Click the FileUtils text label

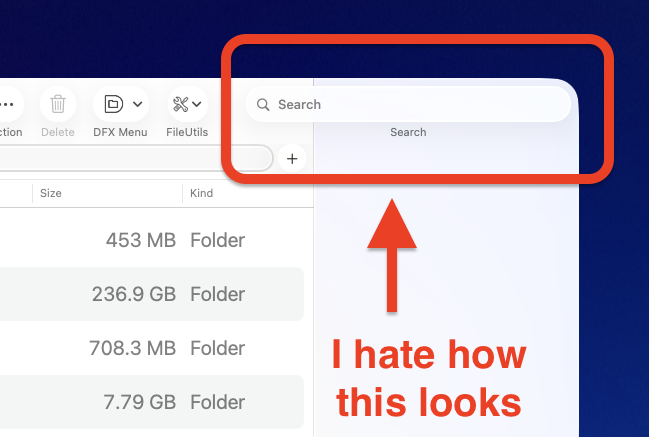tap(187, 132)
